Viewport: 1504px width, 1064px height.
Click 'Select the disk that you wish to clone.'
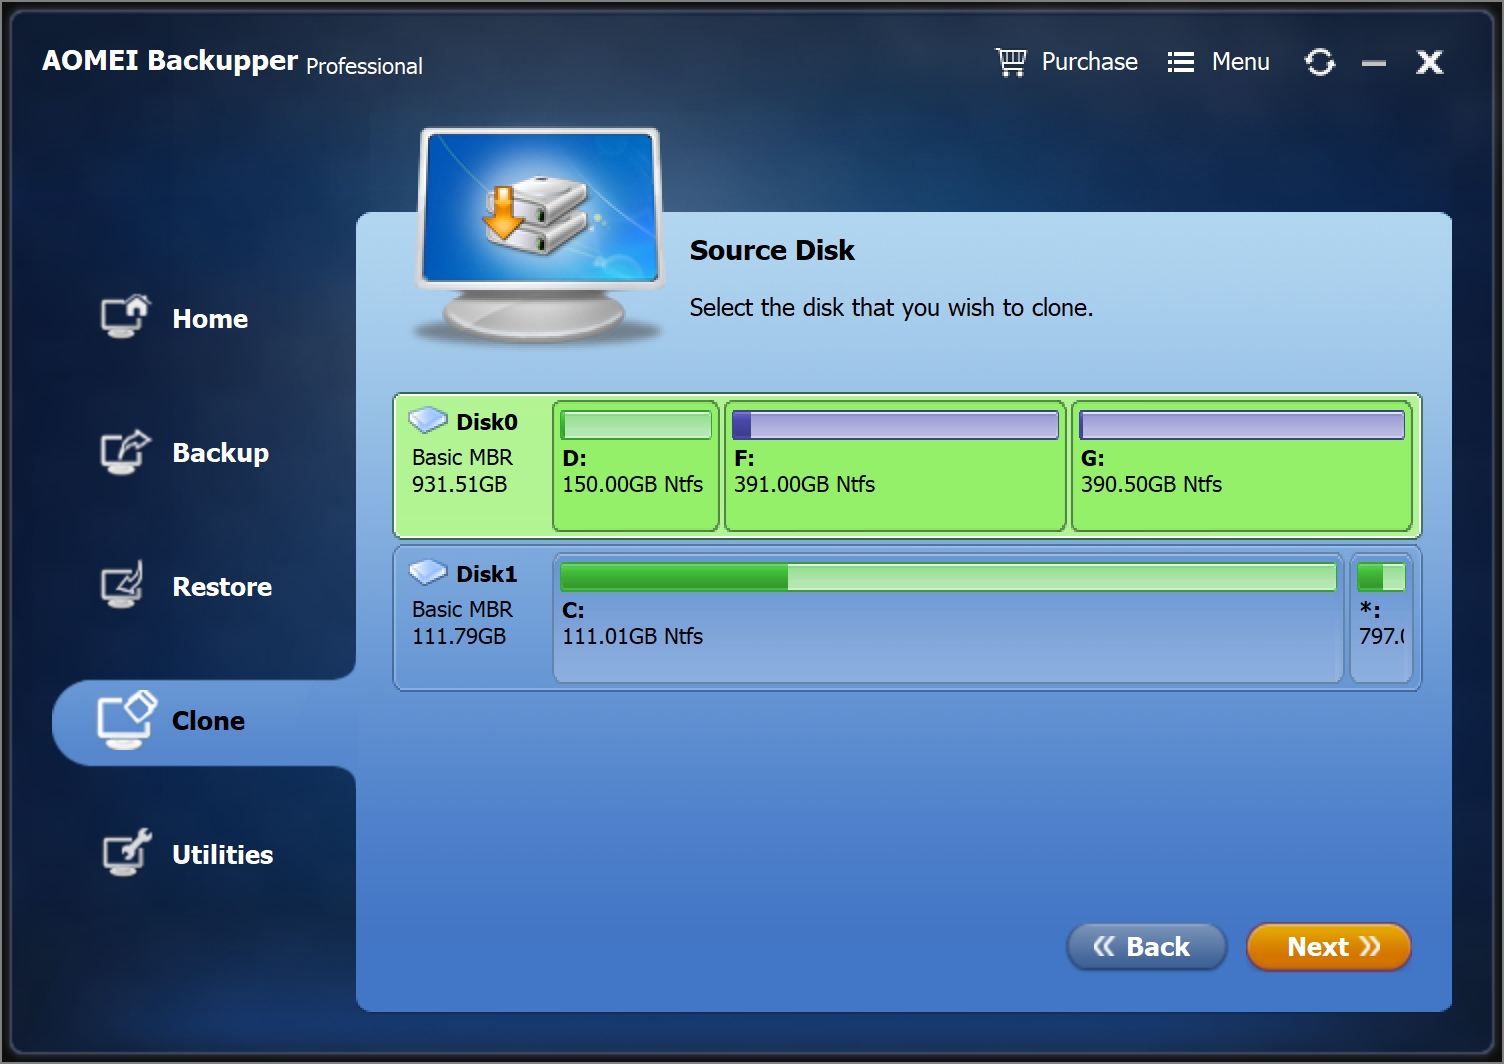(x=891, y=308)
